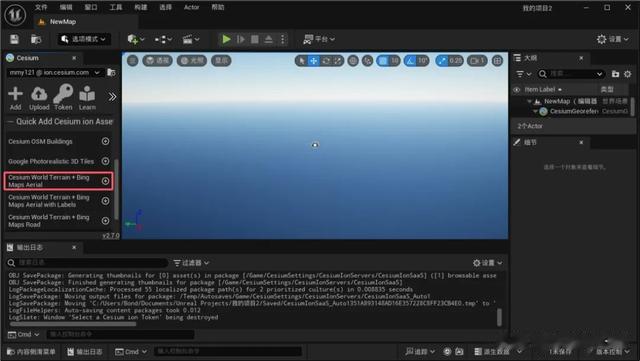640x361 pixels.
Task: Toggle world/local coordinate space globe icon
Action: pyautogui.click(x=353, y=61)
